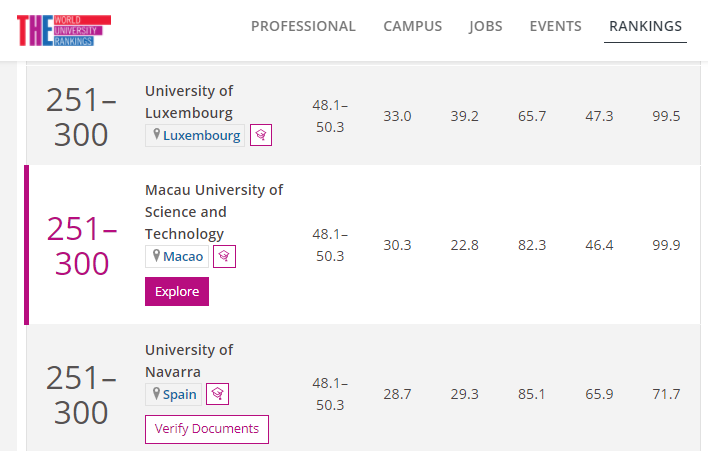Click the Verify Documents button
Image resolution: width=708 pixels, height=451 pixels.
pyautogui.click(x=207, y=429)
